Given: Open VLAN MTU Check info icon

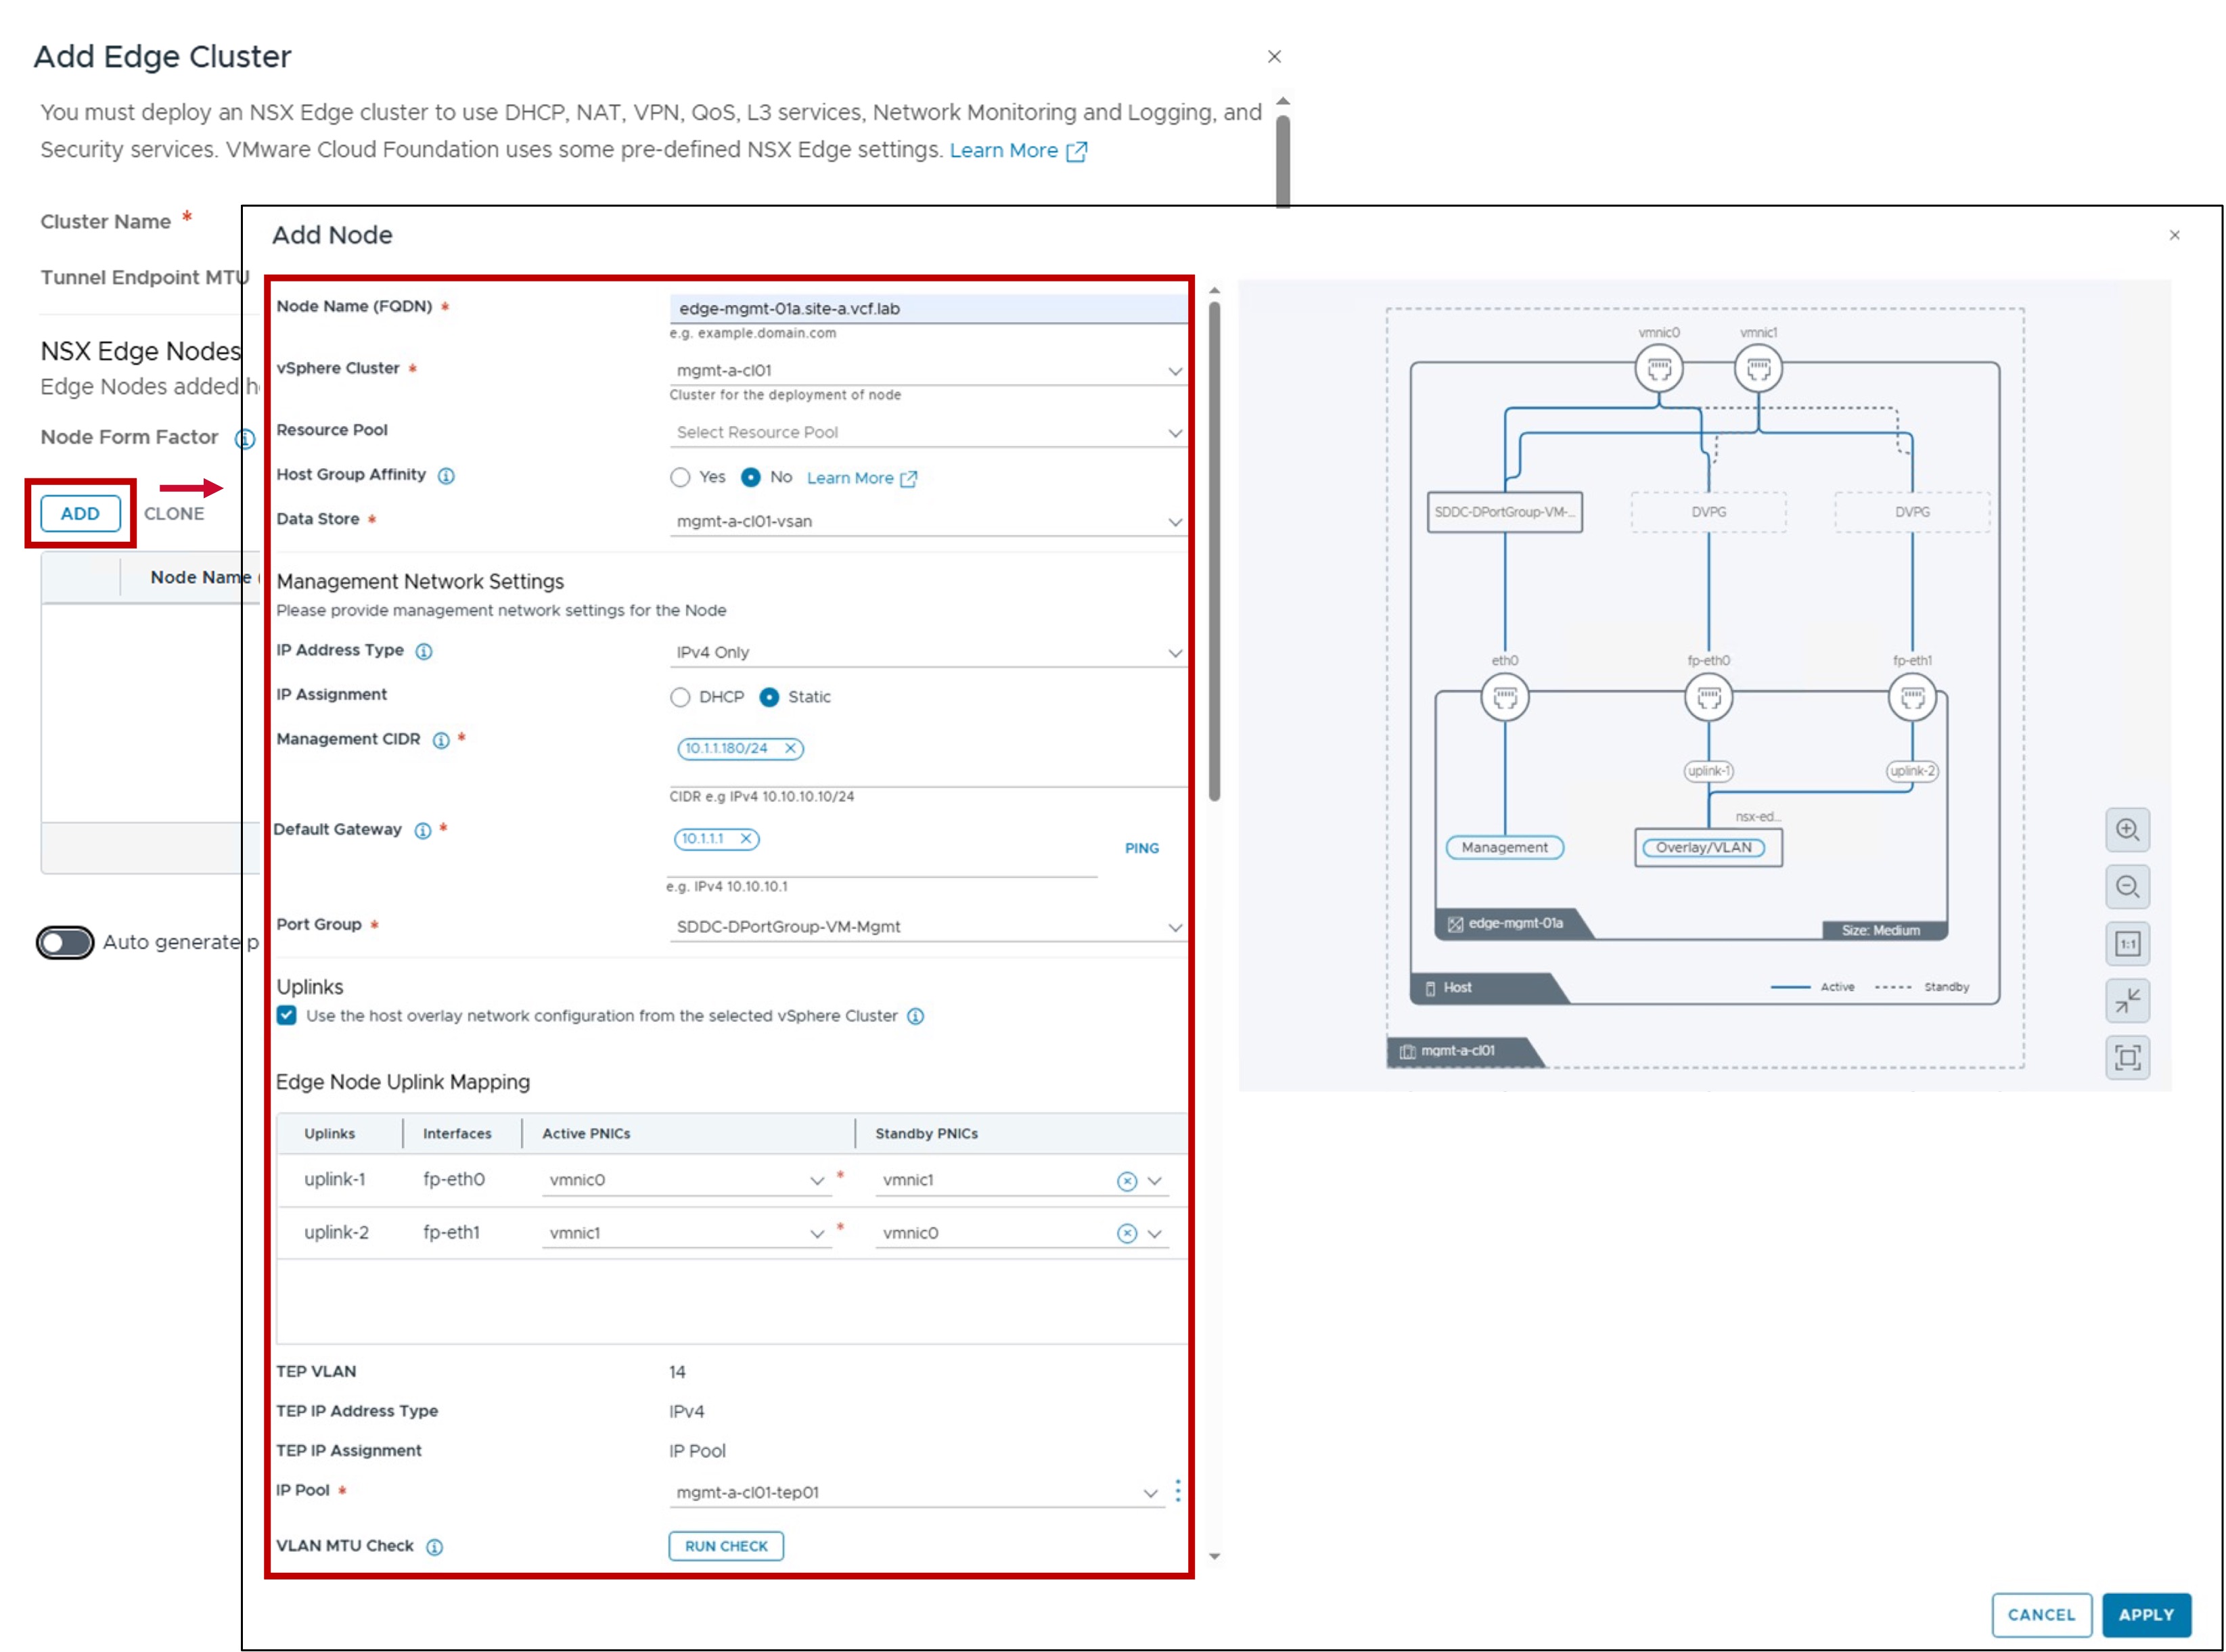Looking at the screenshot, I should pyautogui.click(x=435, y=1547).
